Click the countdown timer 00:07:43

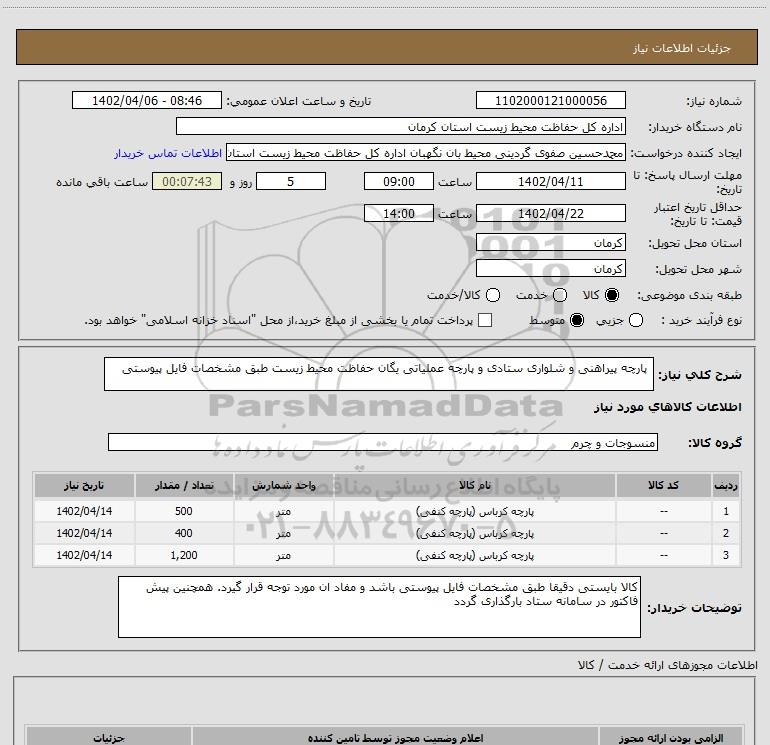[x=187, y=181]
